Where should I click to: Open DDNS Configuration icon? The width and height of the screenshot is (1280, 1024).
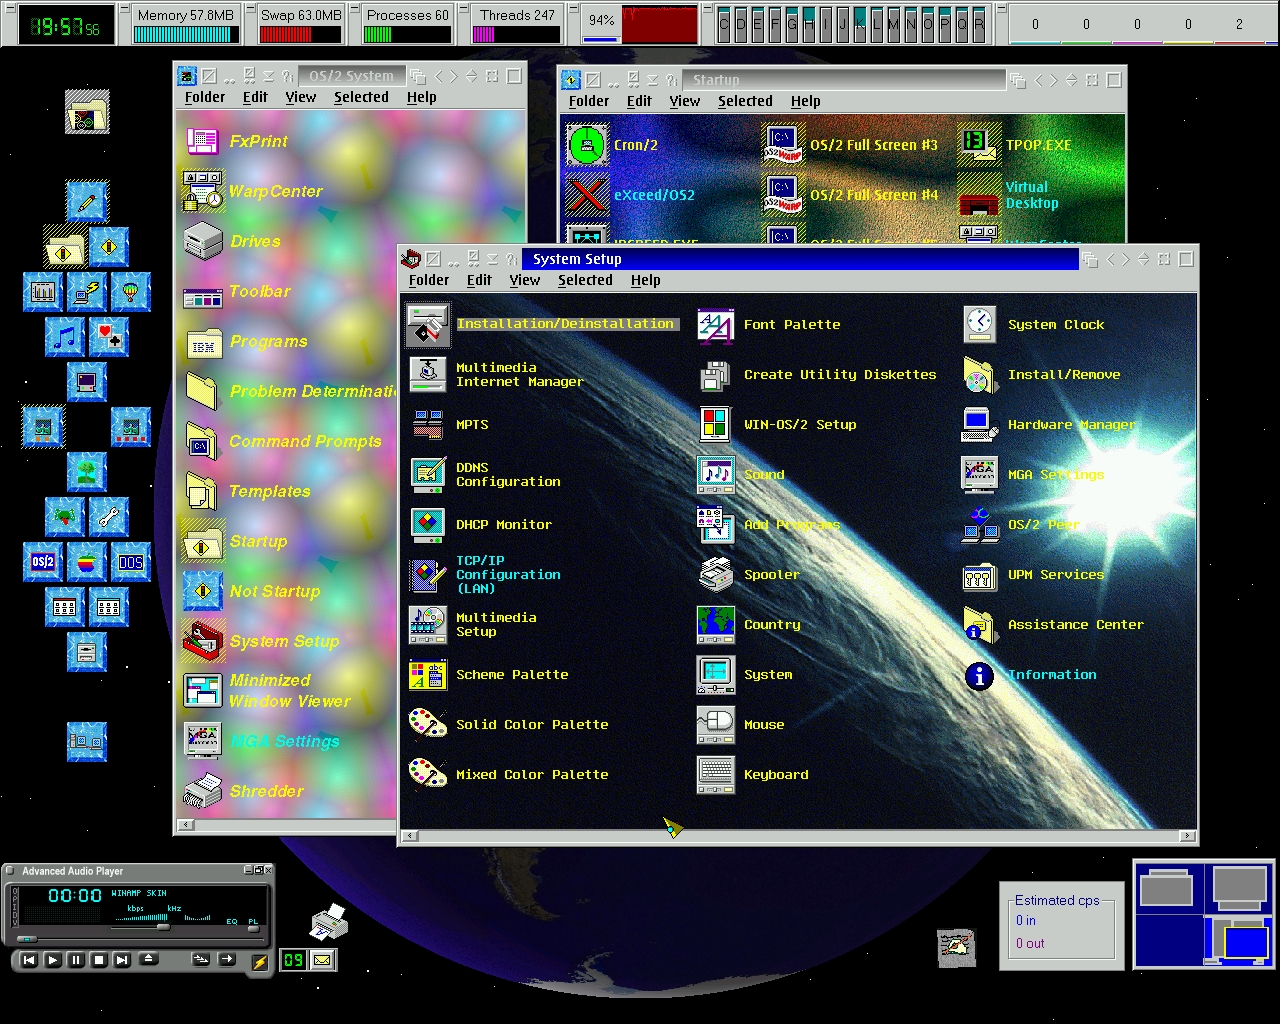tap(428, 474)
